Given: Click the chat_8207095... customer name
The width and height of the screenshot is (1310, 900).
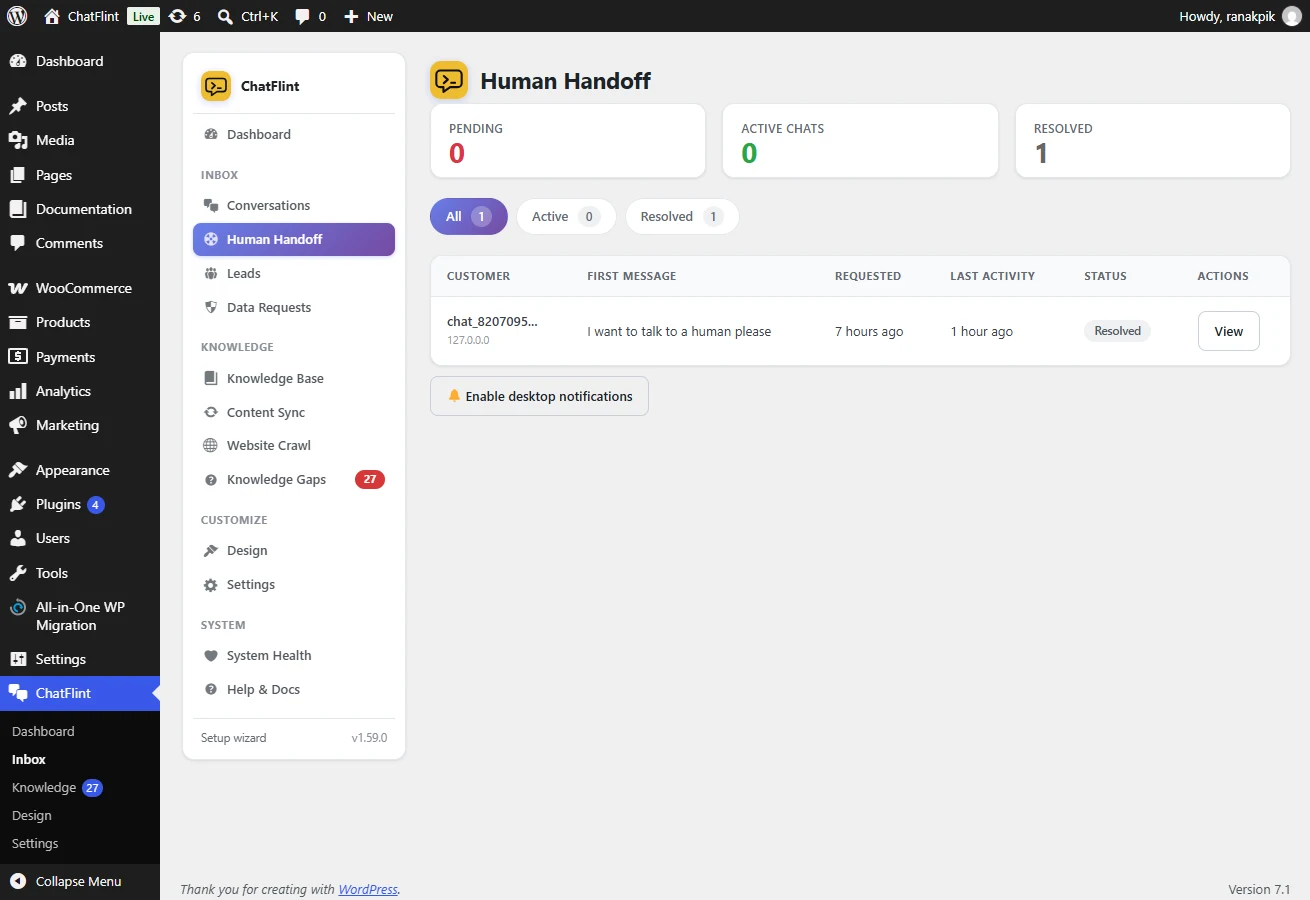Looking at the screenshot, I should (x=492, y=321).
